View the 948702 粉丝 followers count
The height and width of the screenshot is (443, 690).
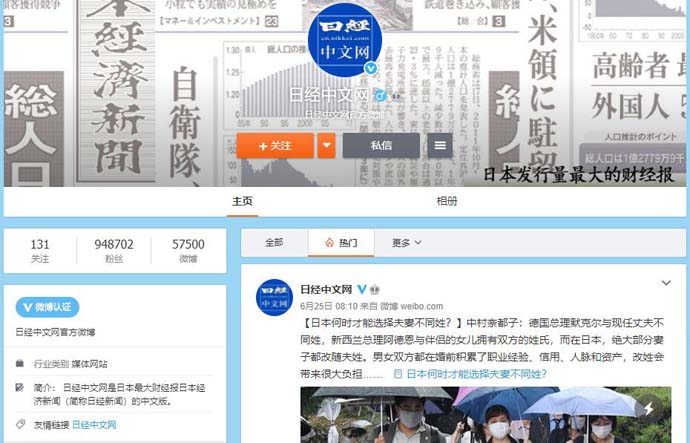click(114, 251)
